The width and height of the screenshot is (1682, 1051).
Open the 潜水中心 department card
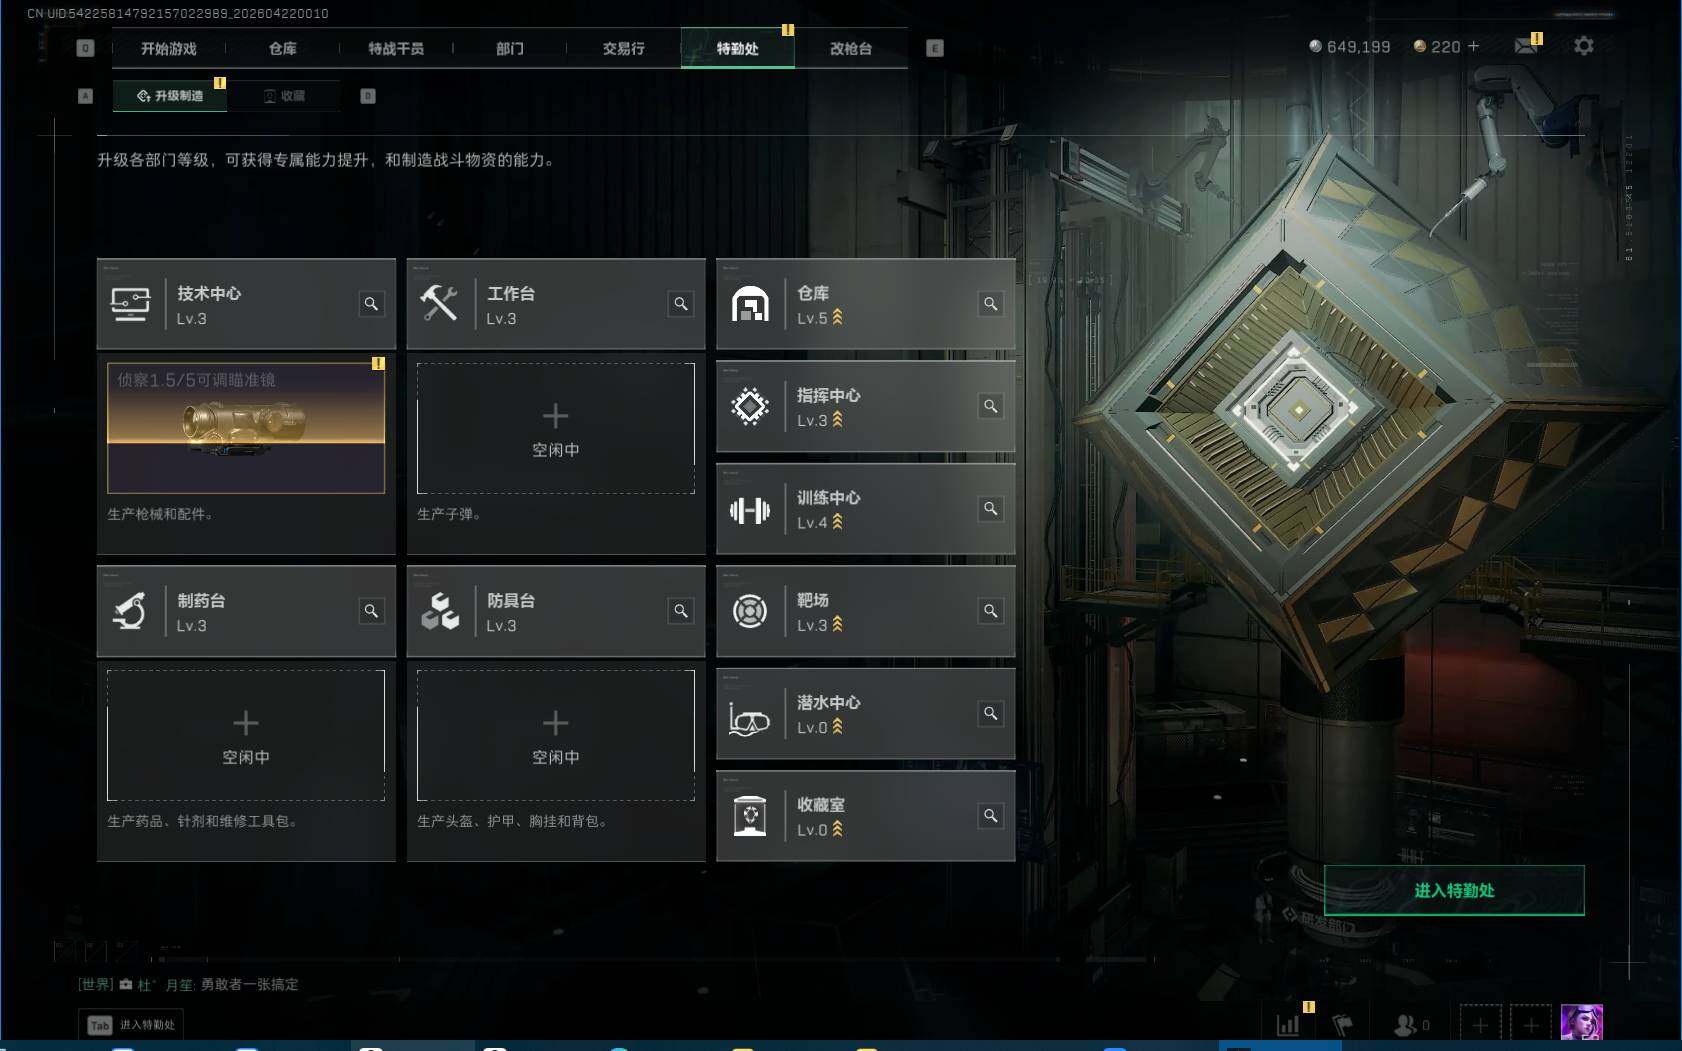coord(866,714)
